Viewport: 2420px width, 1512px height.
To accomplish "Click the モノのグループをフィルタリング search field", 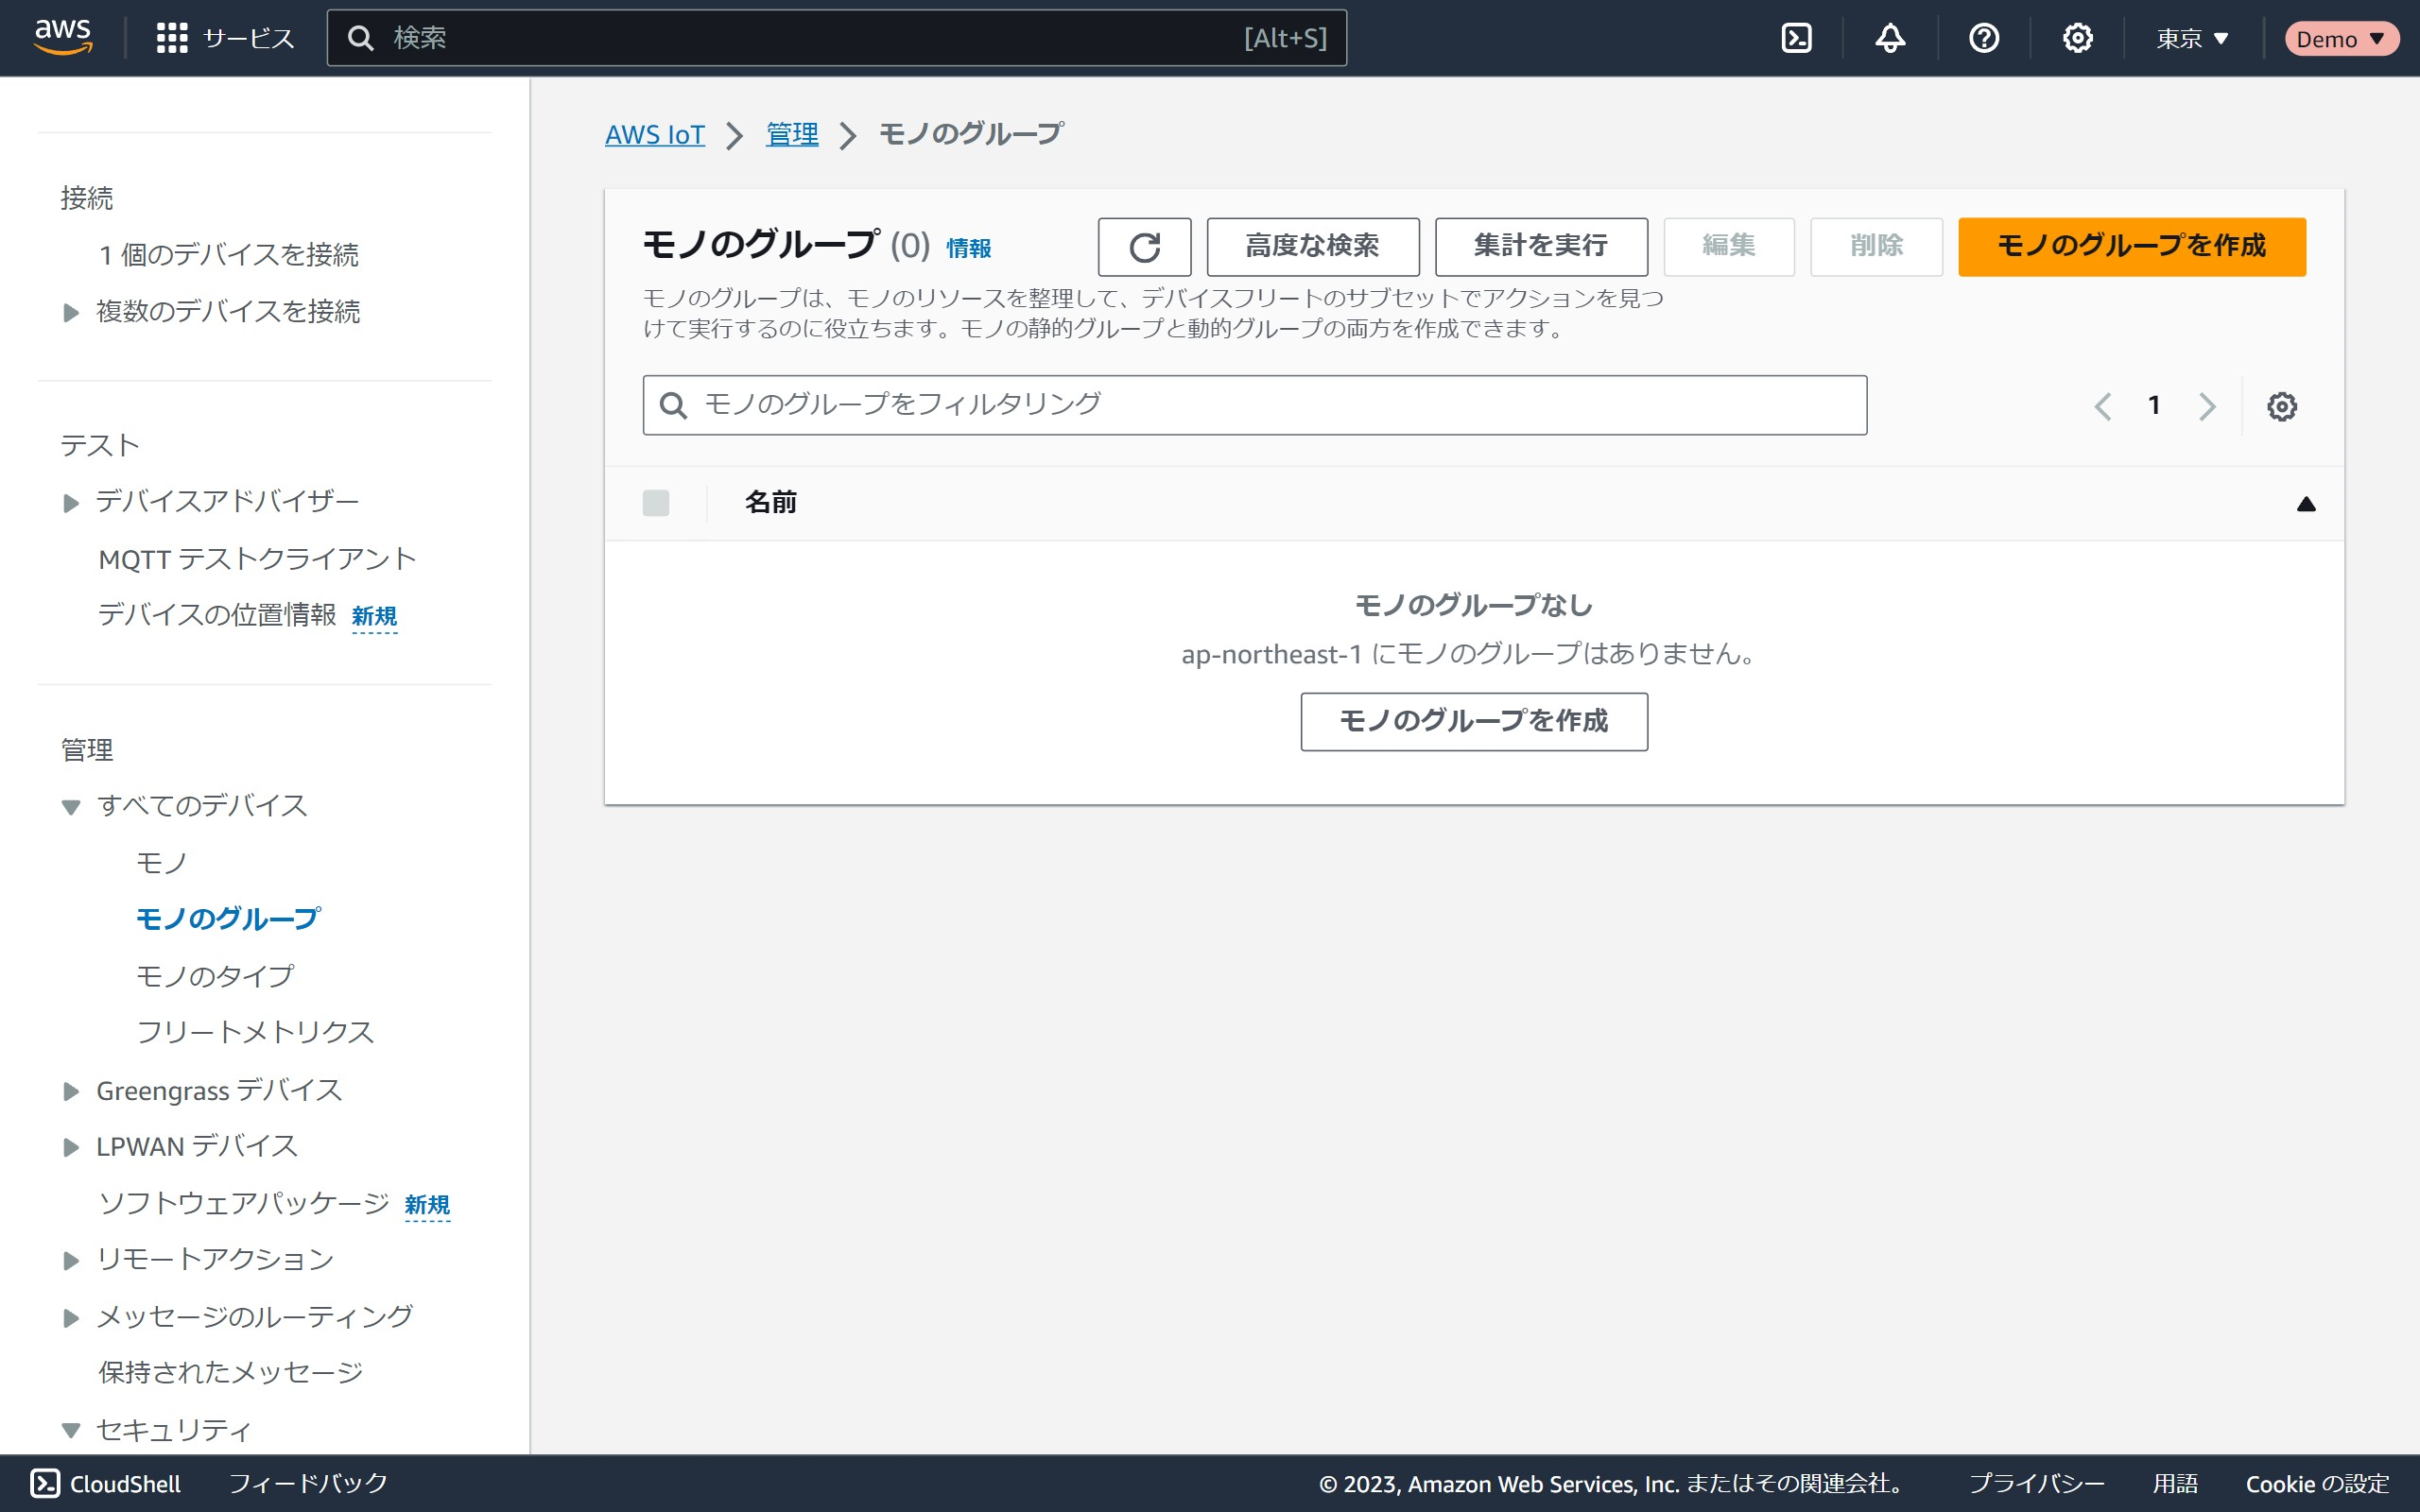I will 1270,405.
